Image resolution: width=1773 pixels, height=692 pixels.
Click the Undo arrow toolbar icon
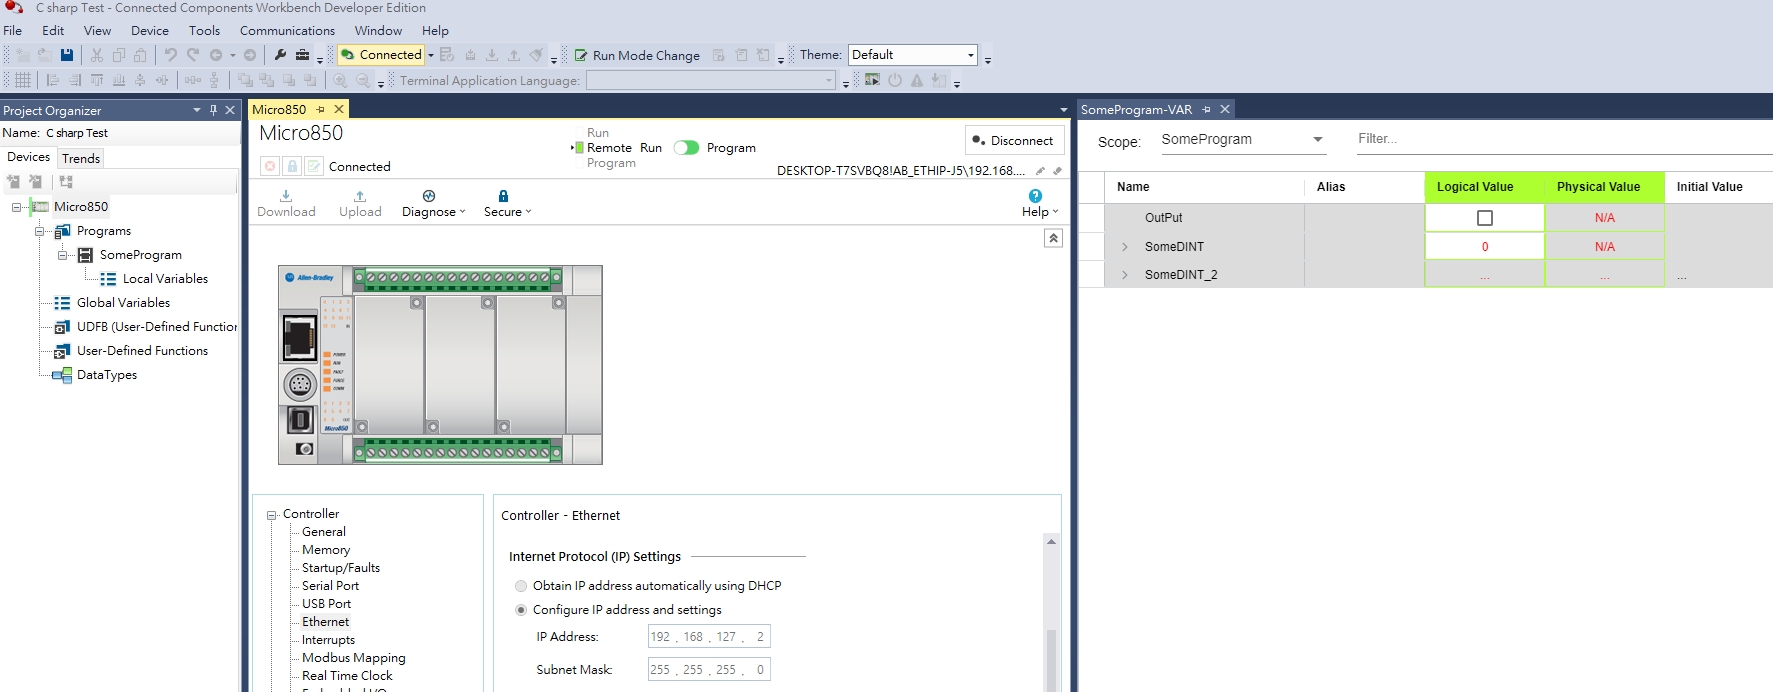[x=171, y=55]
